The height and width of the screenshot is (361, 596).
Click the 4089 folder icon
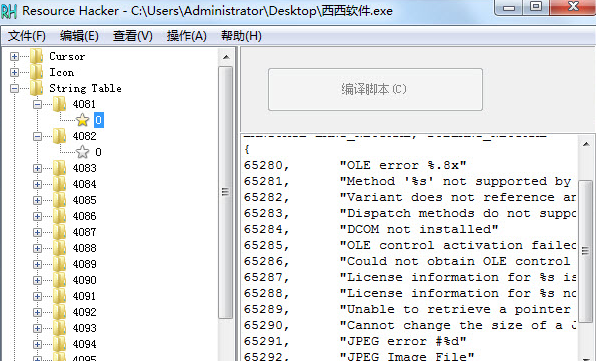point(59,264)
